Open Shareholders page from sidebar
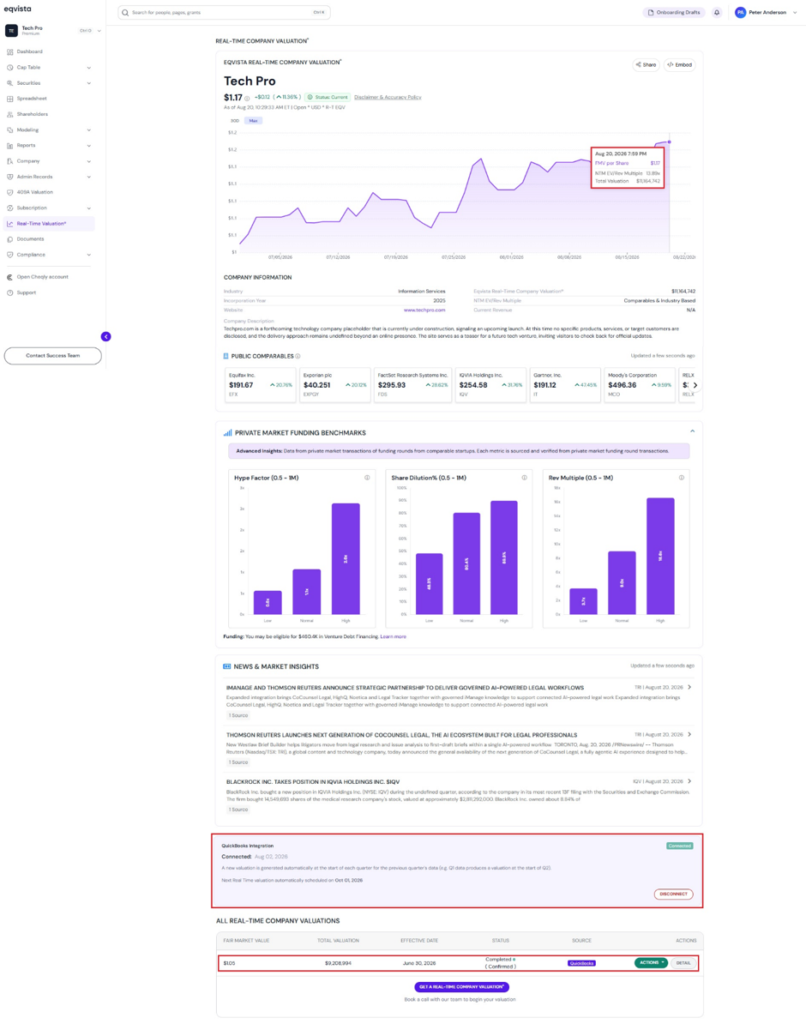 (33, 114)
